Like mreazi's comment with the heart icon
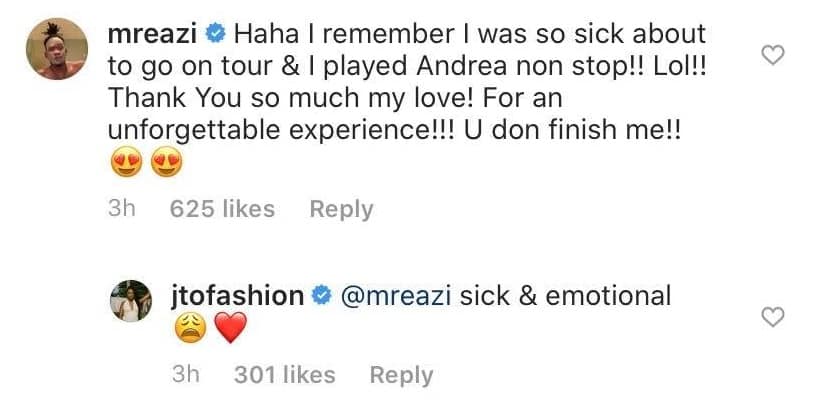This screenshot has height=416, width=828. 773,56
